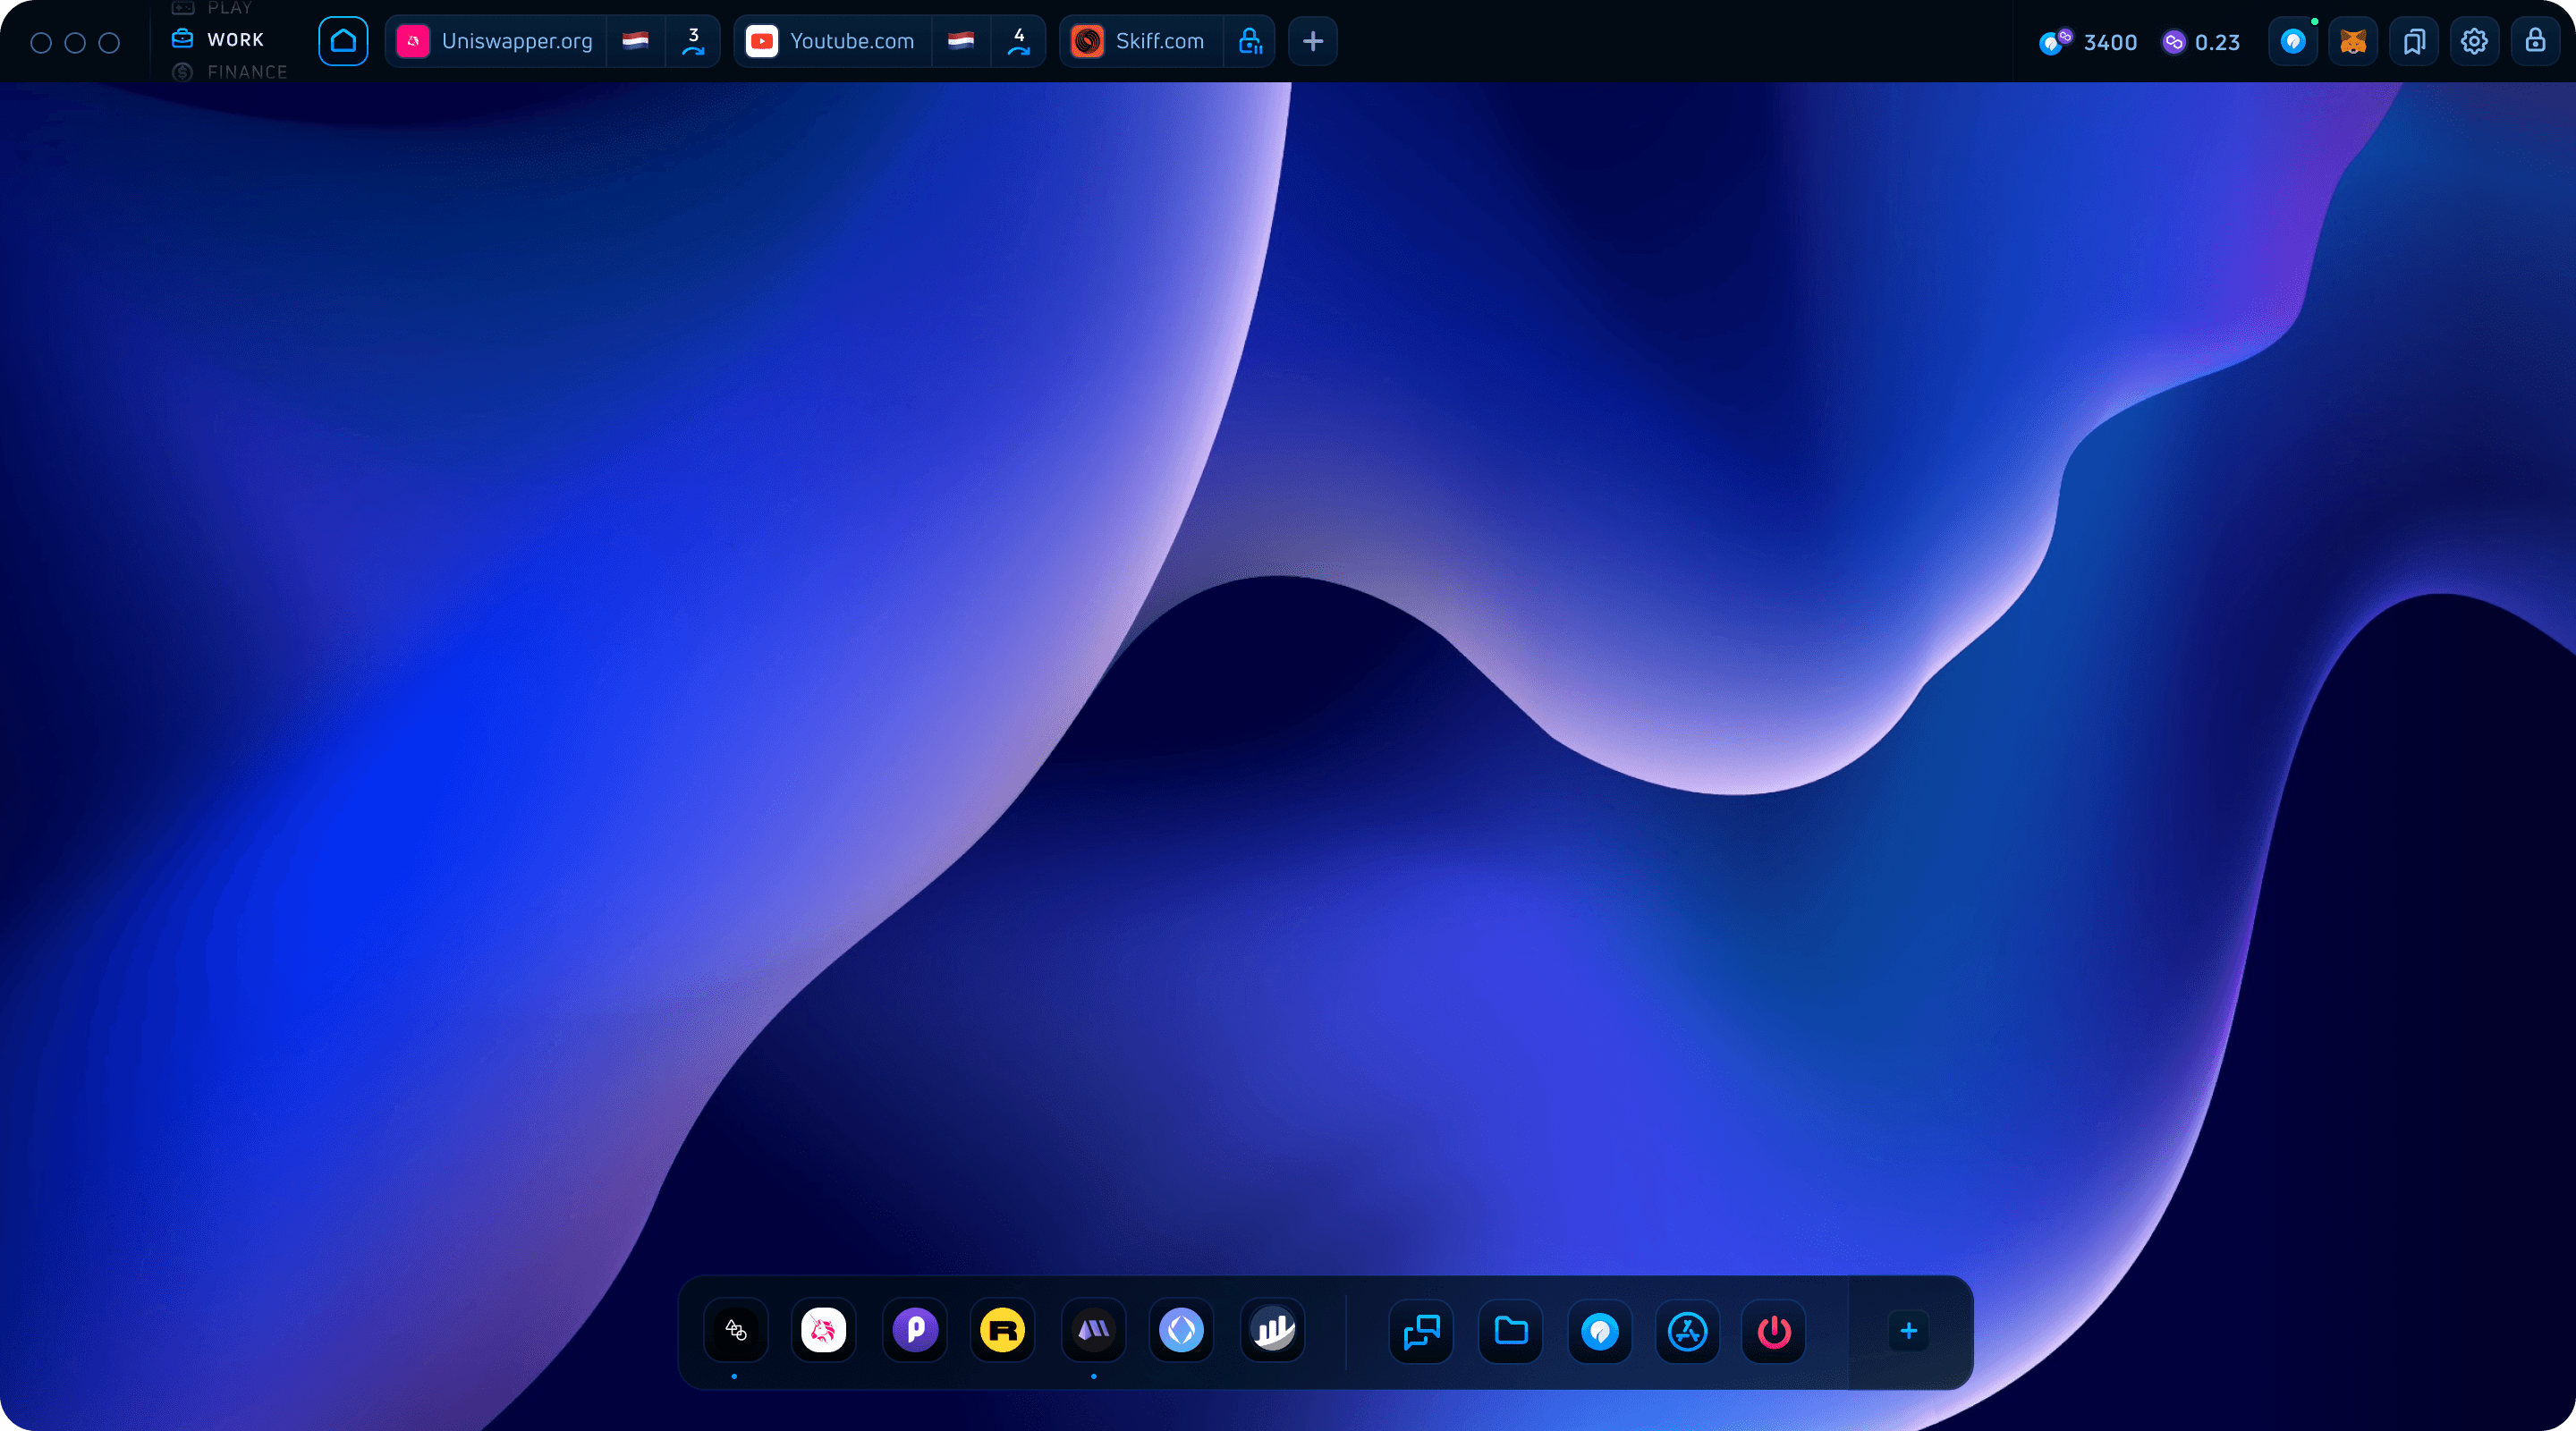The height and width of the screenshot is (1431, 2576).
Task: Open the ENS diamond dock app
Action: (x=1181, y=1330)
